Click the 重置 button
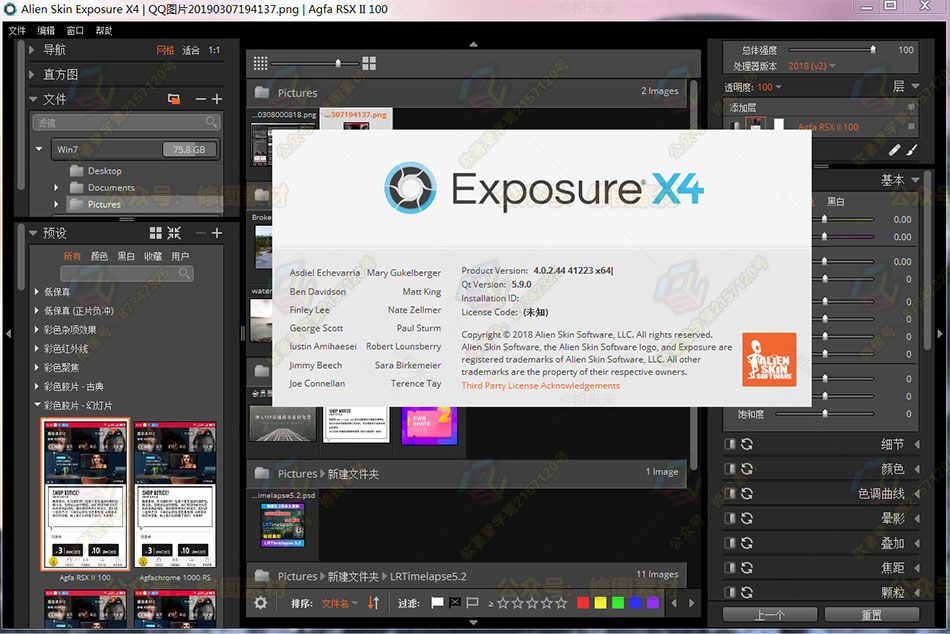Screen dimensions: 950x634 coord(872,615)
